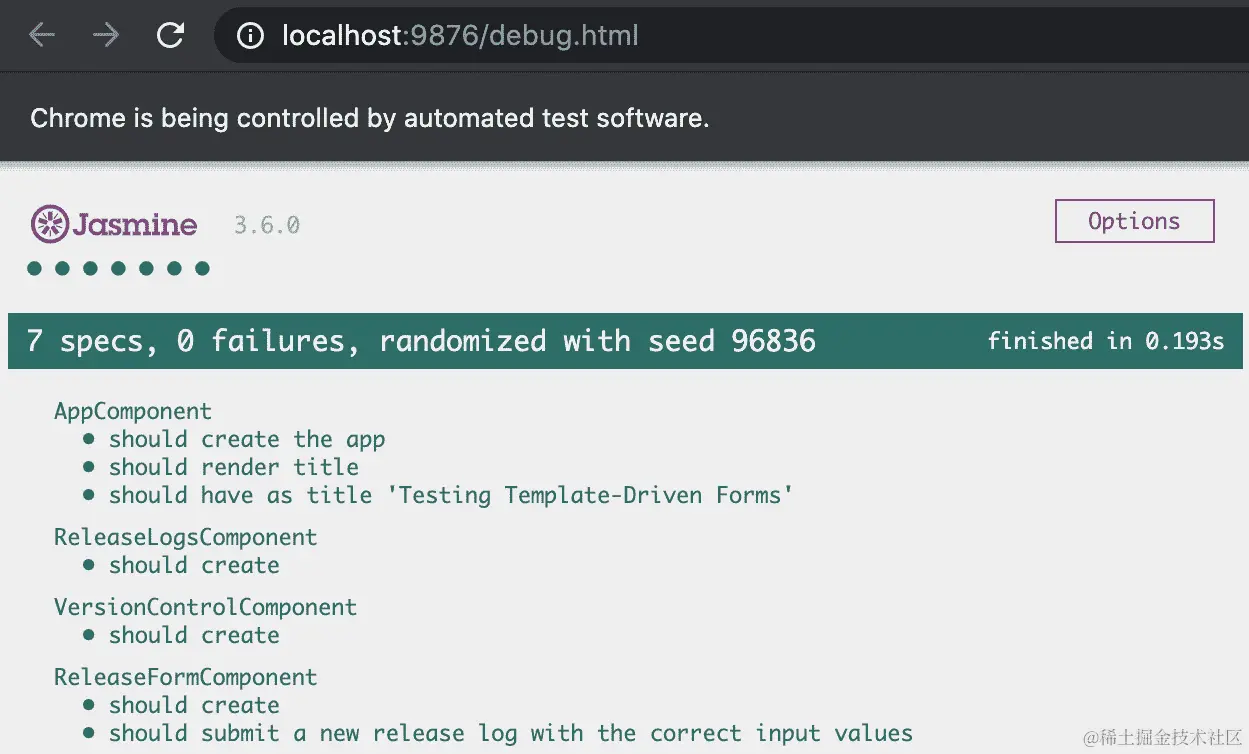
Task: Select 'finished in 0.193s' duration text
Action: point(1106,341)
